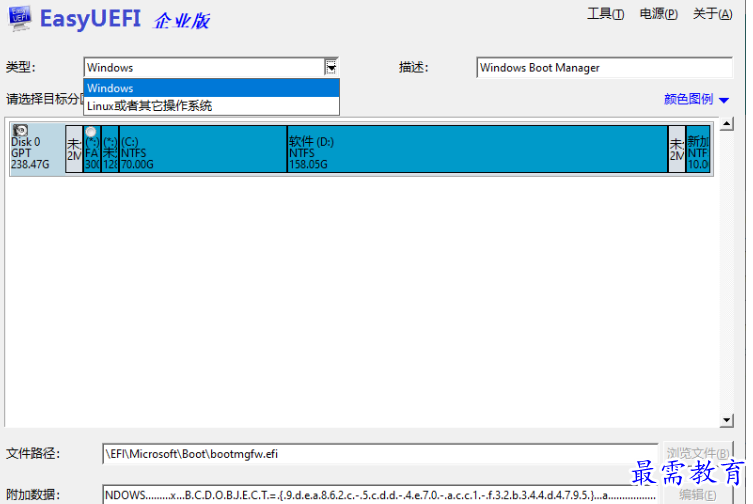Click the Disk 0 GPT 238.47G label
Screen dimensions: 753x504
(x=30, y=153)
